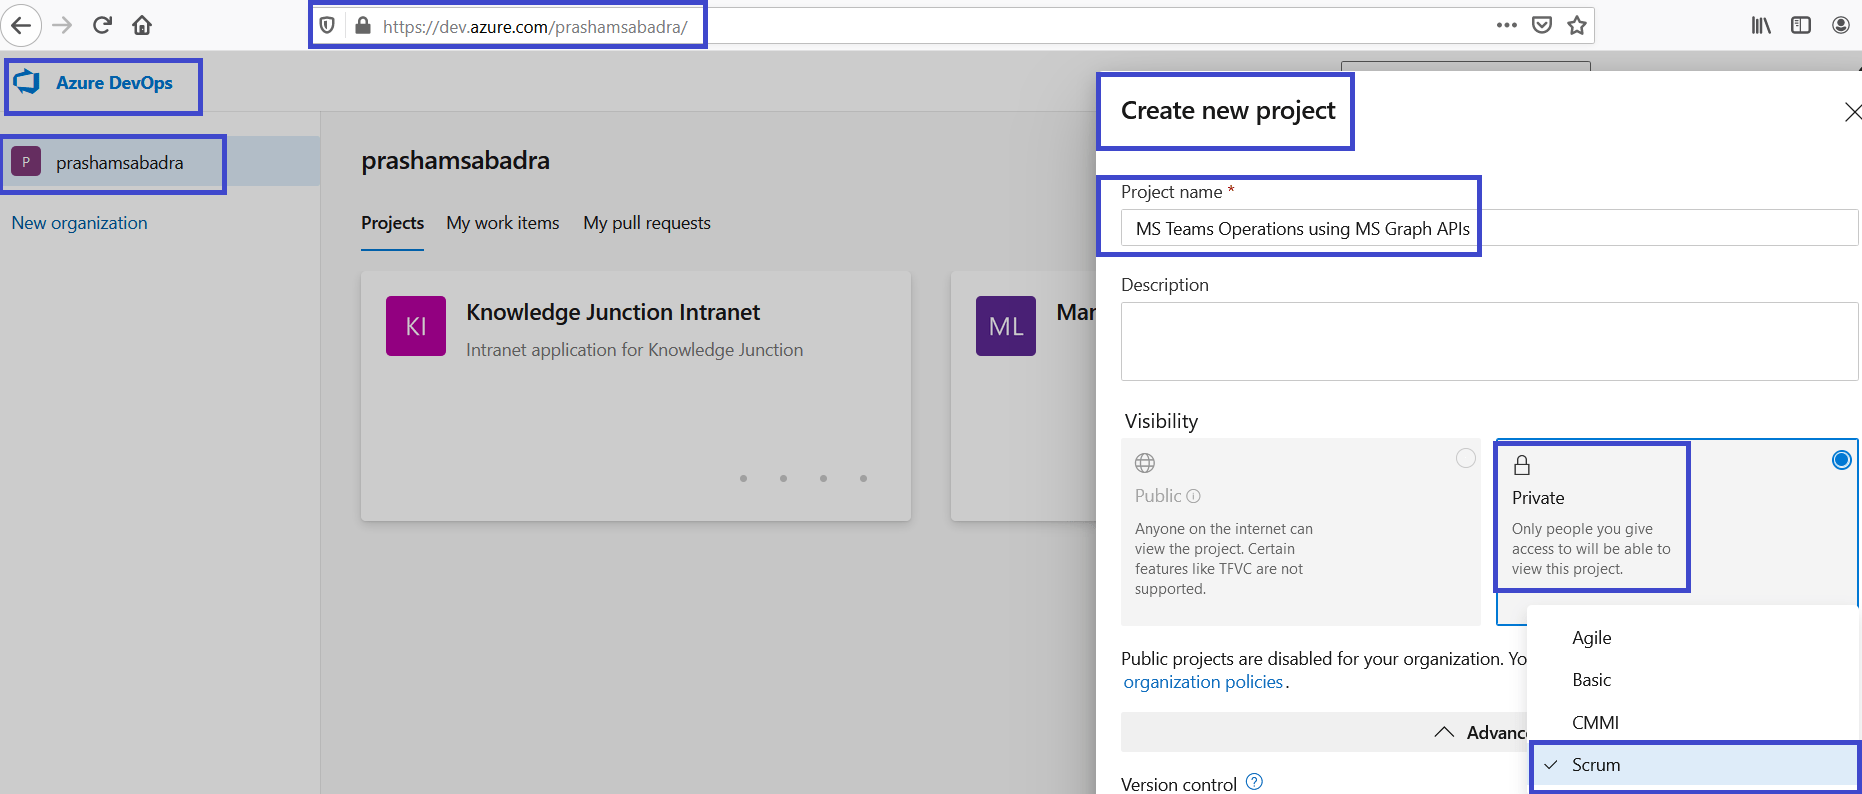Select prashamsabadra organization avatar P
The width and height of the screenshot is (1862, 794).
tap(26, 162)
